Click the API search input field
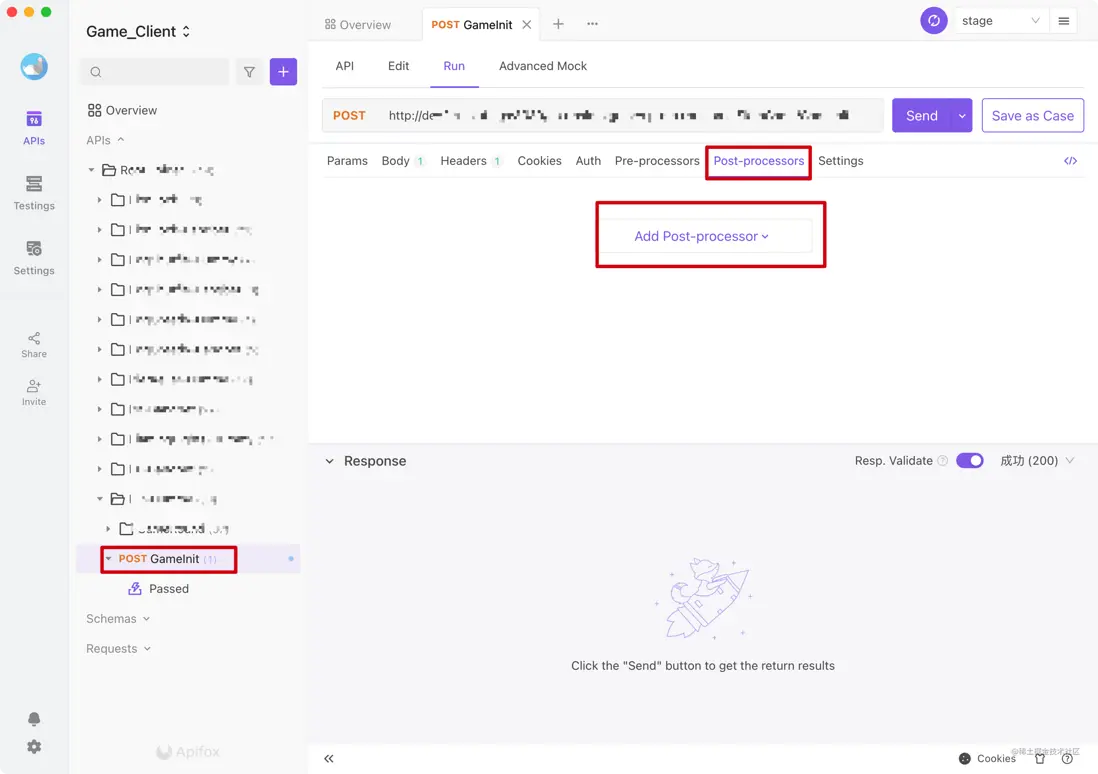This screenshot has height=774, width=1098. click(x=155, y=72)
